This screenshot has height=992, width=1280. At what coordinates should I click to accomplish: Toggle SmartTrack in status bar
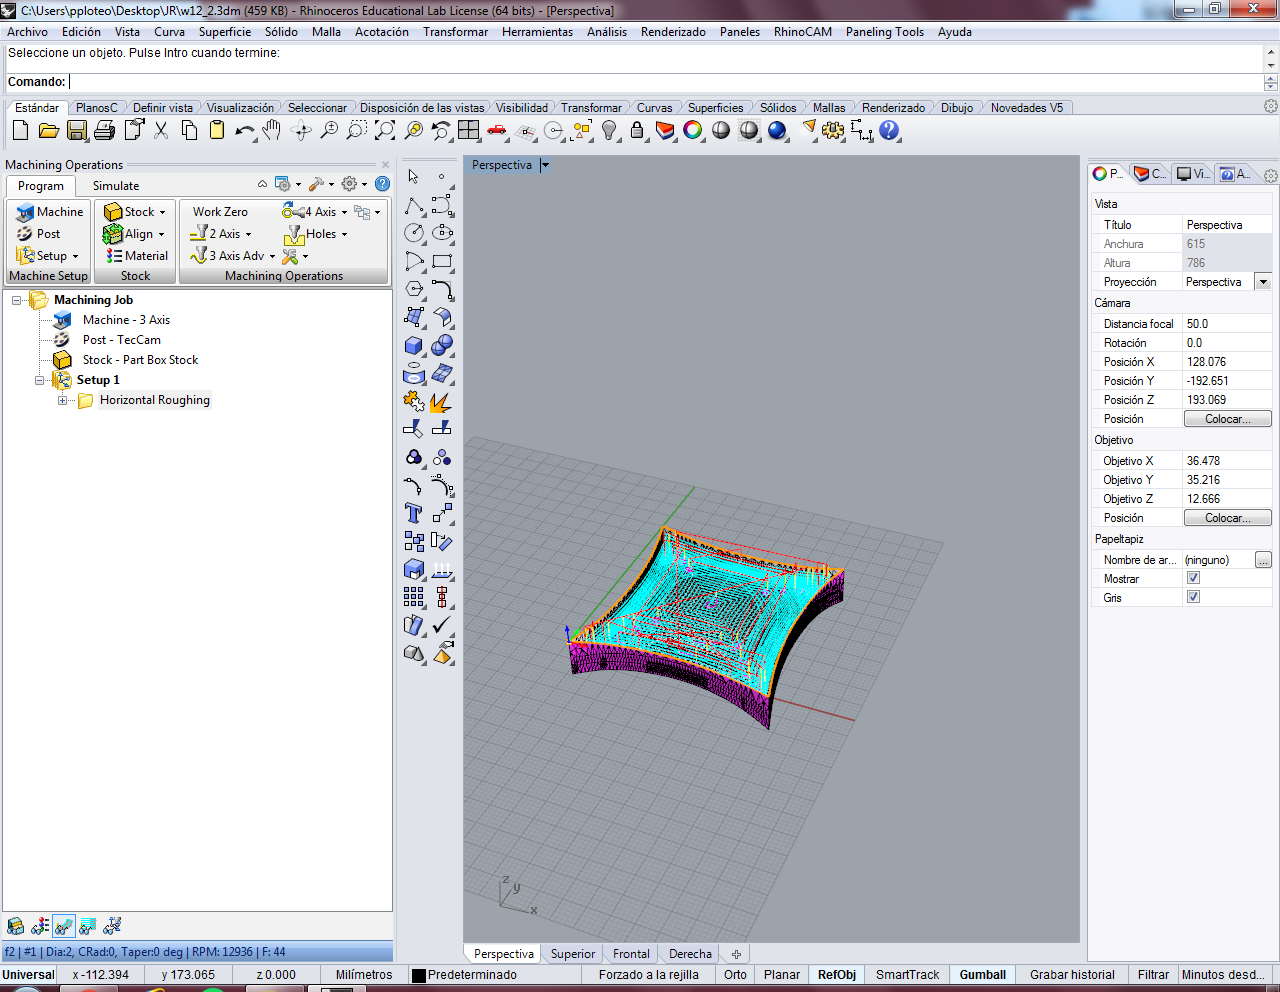pos(908,975)
